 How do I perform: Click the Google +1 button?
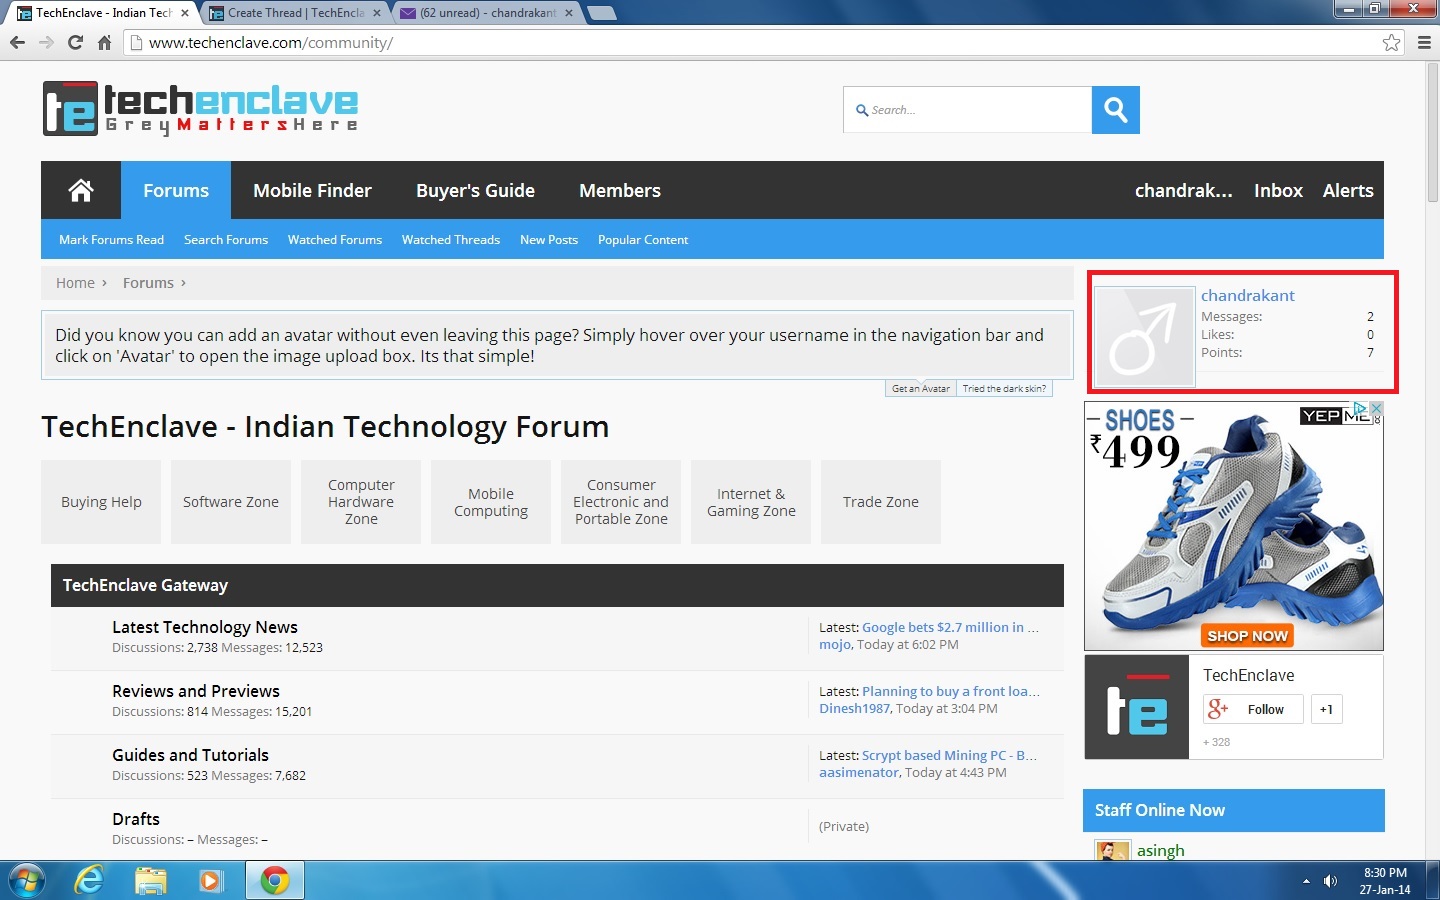1326,709
